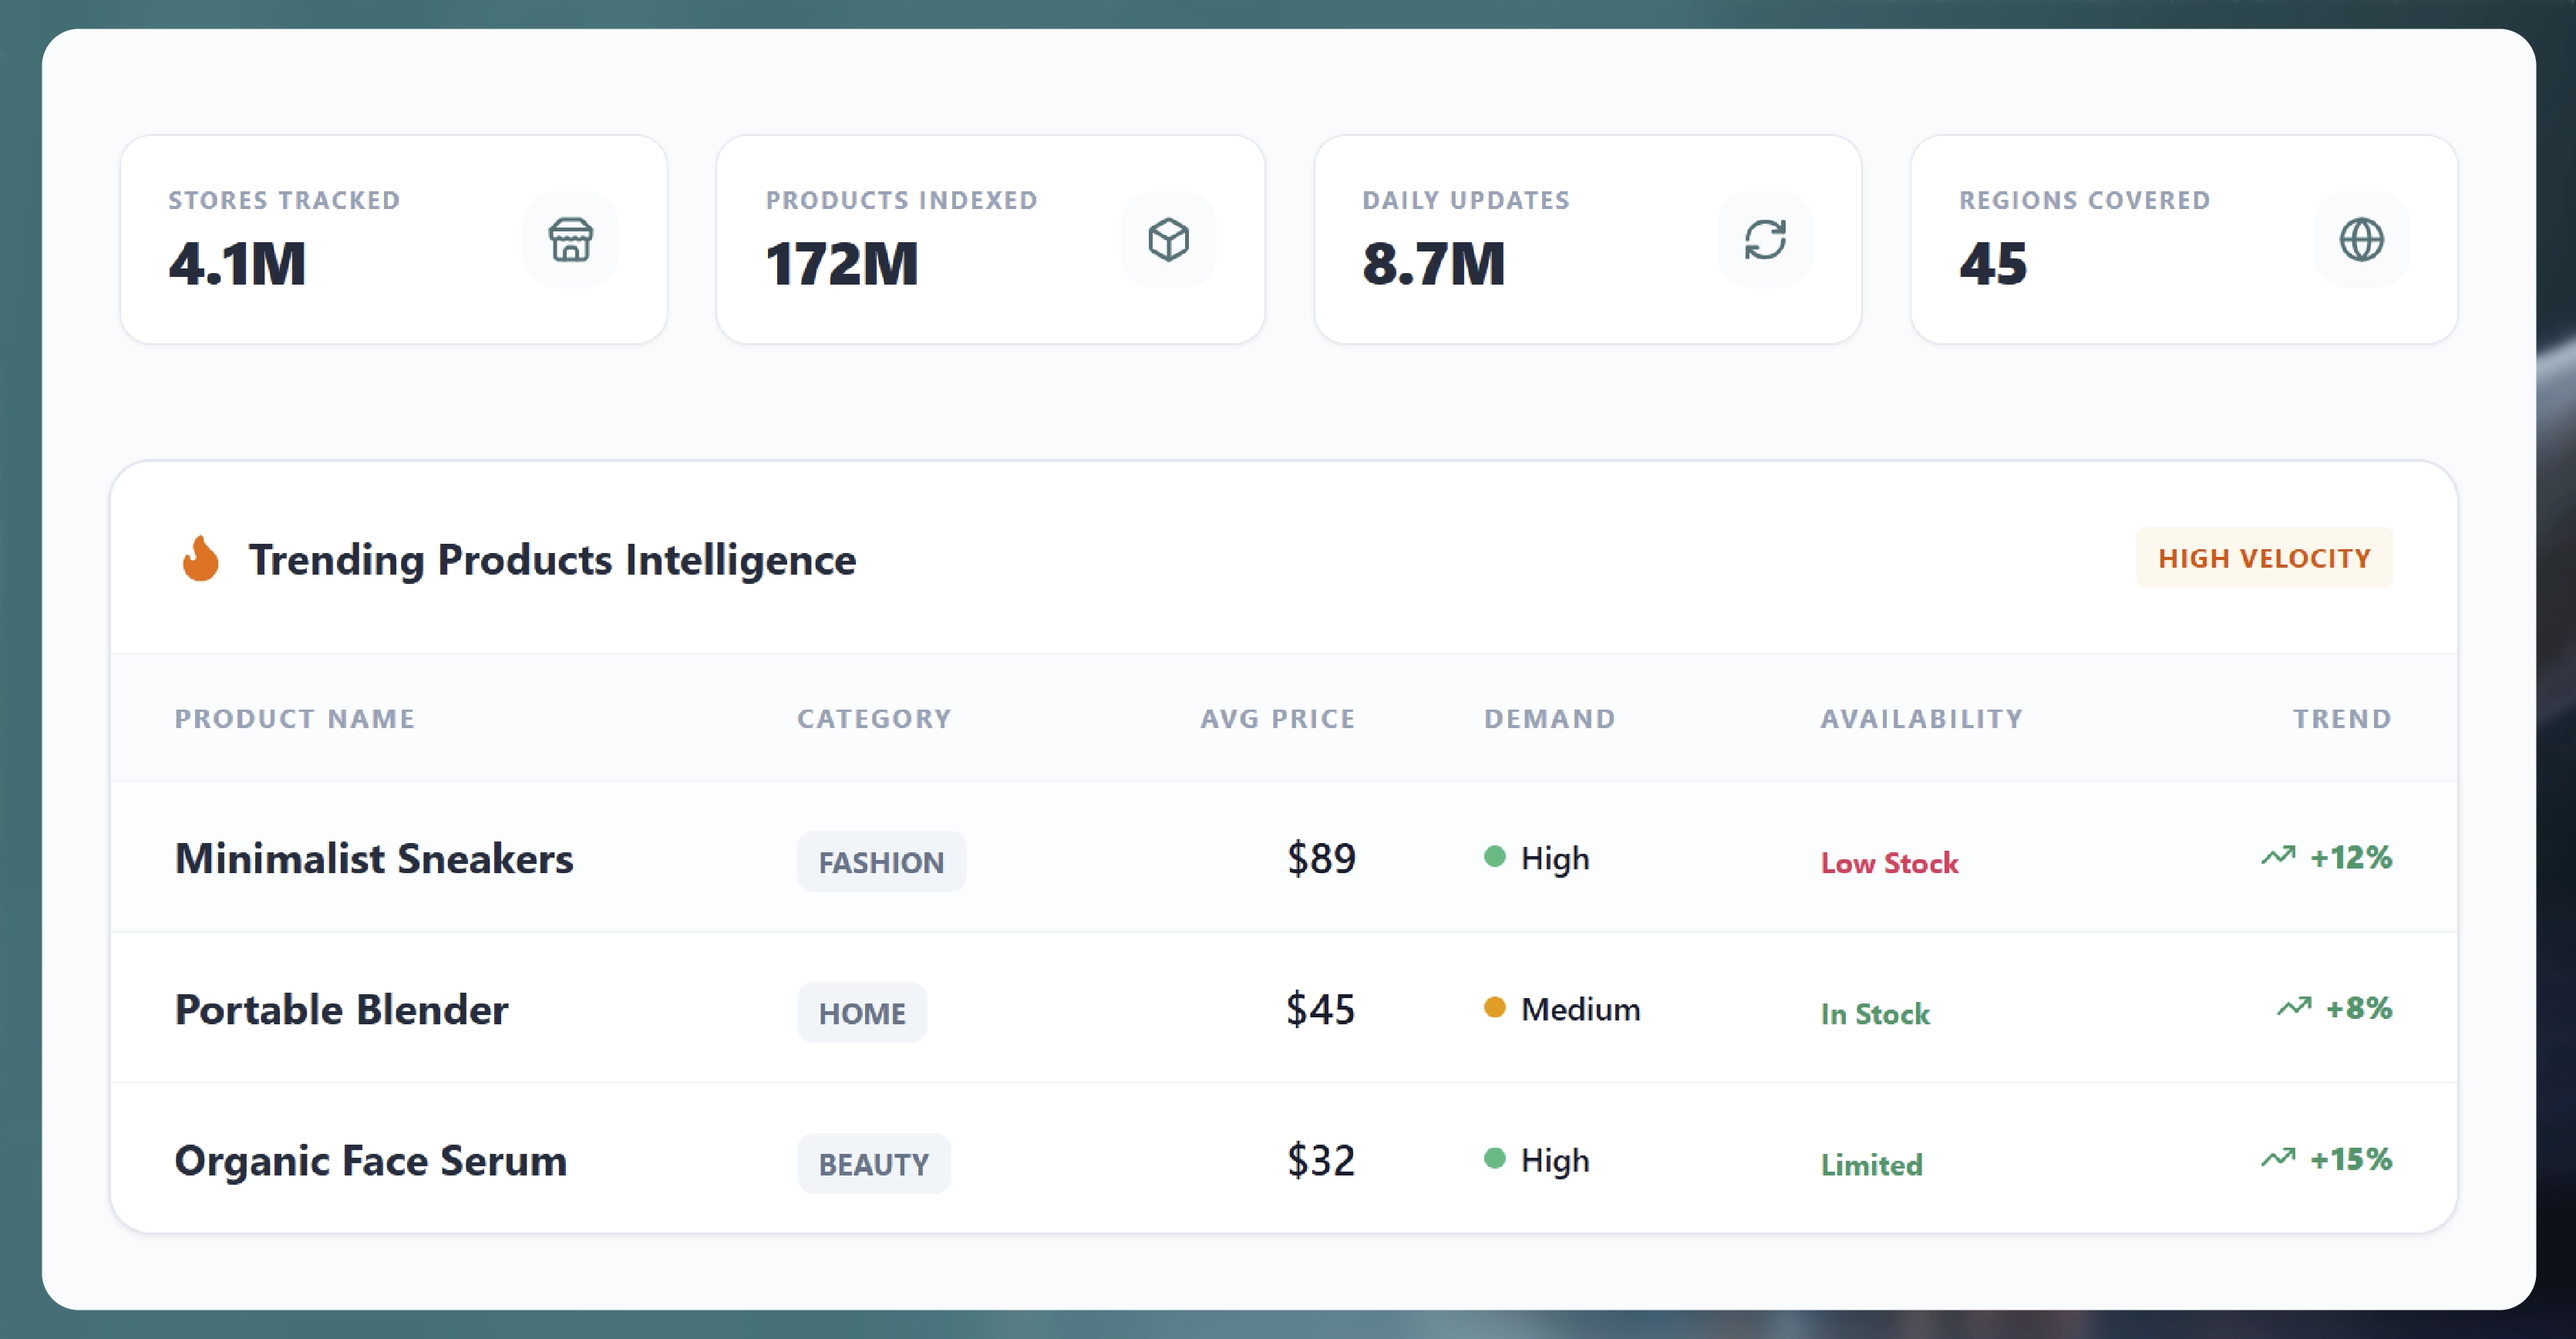The width and height of the screenshot is (2576, 1339).
Task: Open the CATEGORY column header filter
Action: coord(874,718)
